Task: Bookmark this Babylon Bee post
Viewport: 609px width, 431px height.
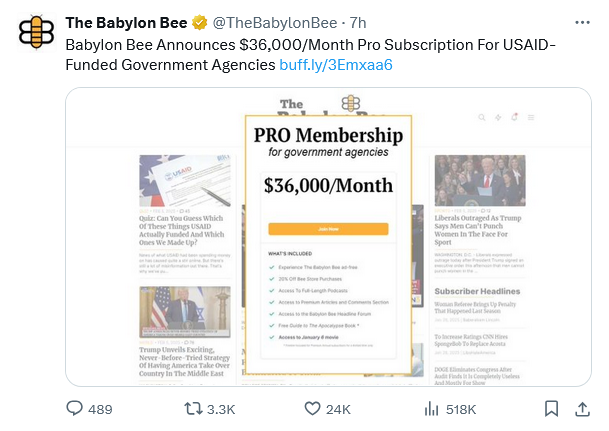Action: tap(551, 408)
